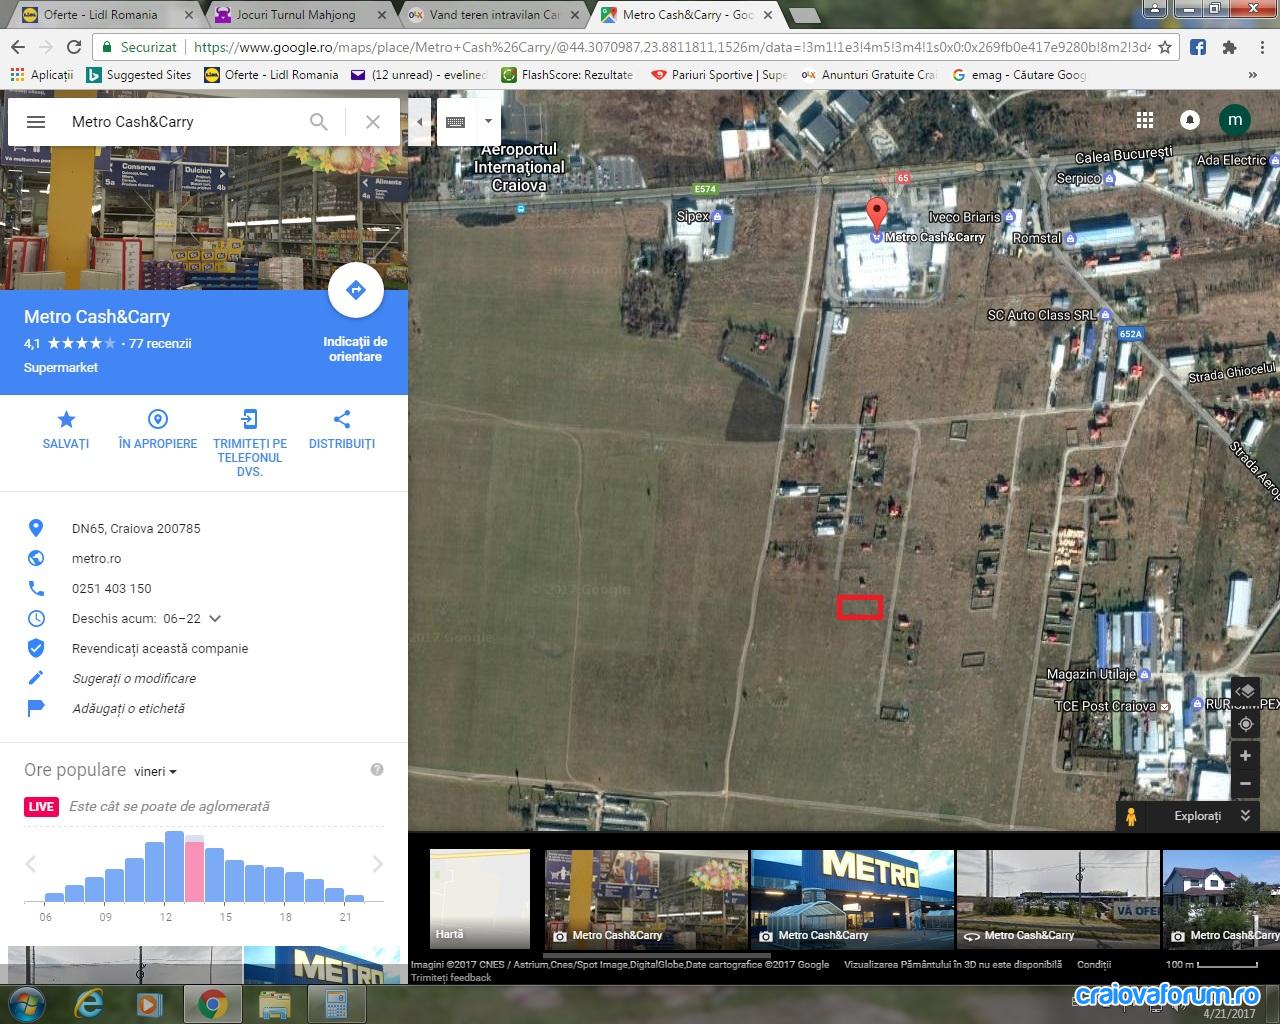Open the Pariuri Sportive bookmark
The width and height of the screenshot is (1280, 1024).
coord(719,75)
